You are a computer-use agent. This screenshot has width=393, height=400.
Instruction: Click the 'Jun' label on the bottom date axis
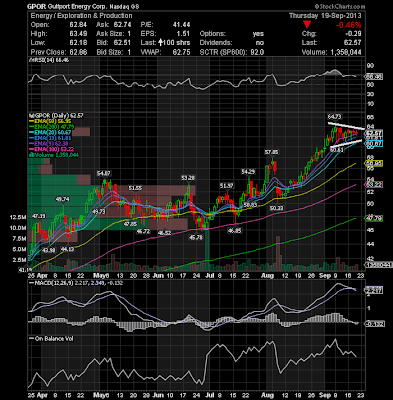[158, 395]
